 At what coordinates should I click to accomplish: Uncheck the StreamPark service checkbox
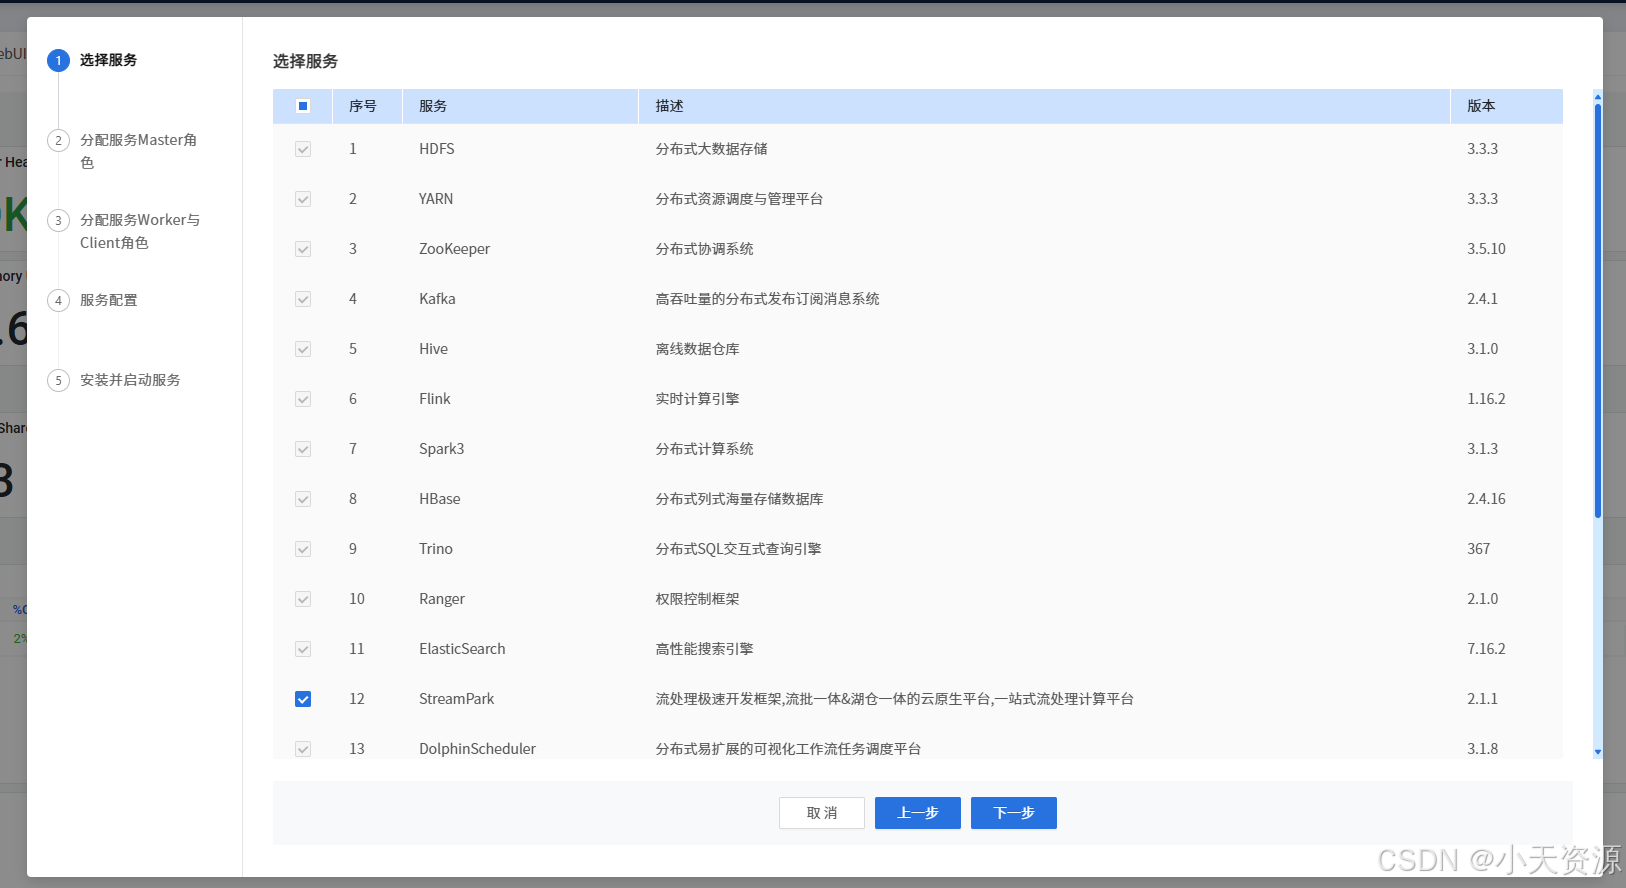[x=303, y=699]
